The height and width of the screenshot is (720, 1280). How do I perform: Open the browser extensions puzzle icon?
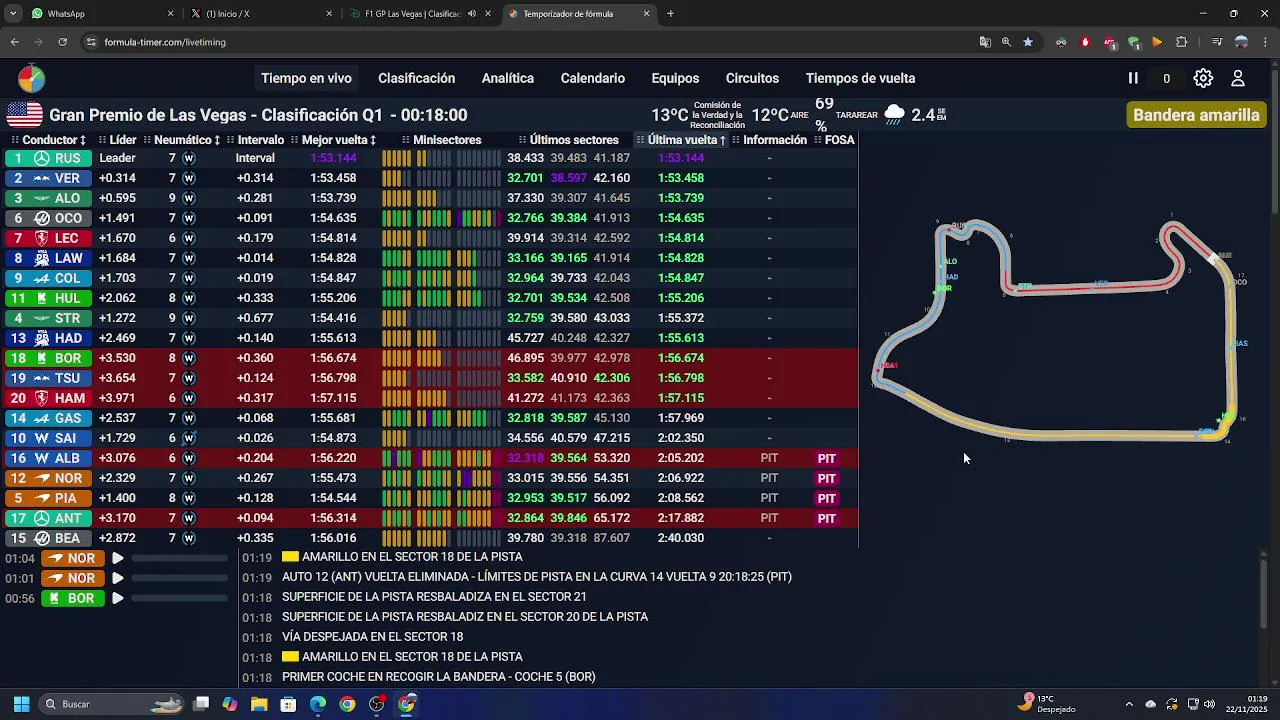pyautogui.click(x=1181, y=42)
